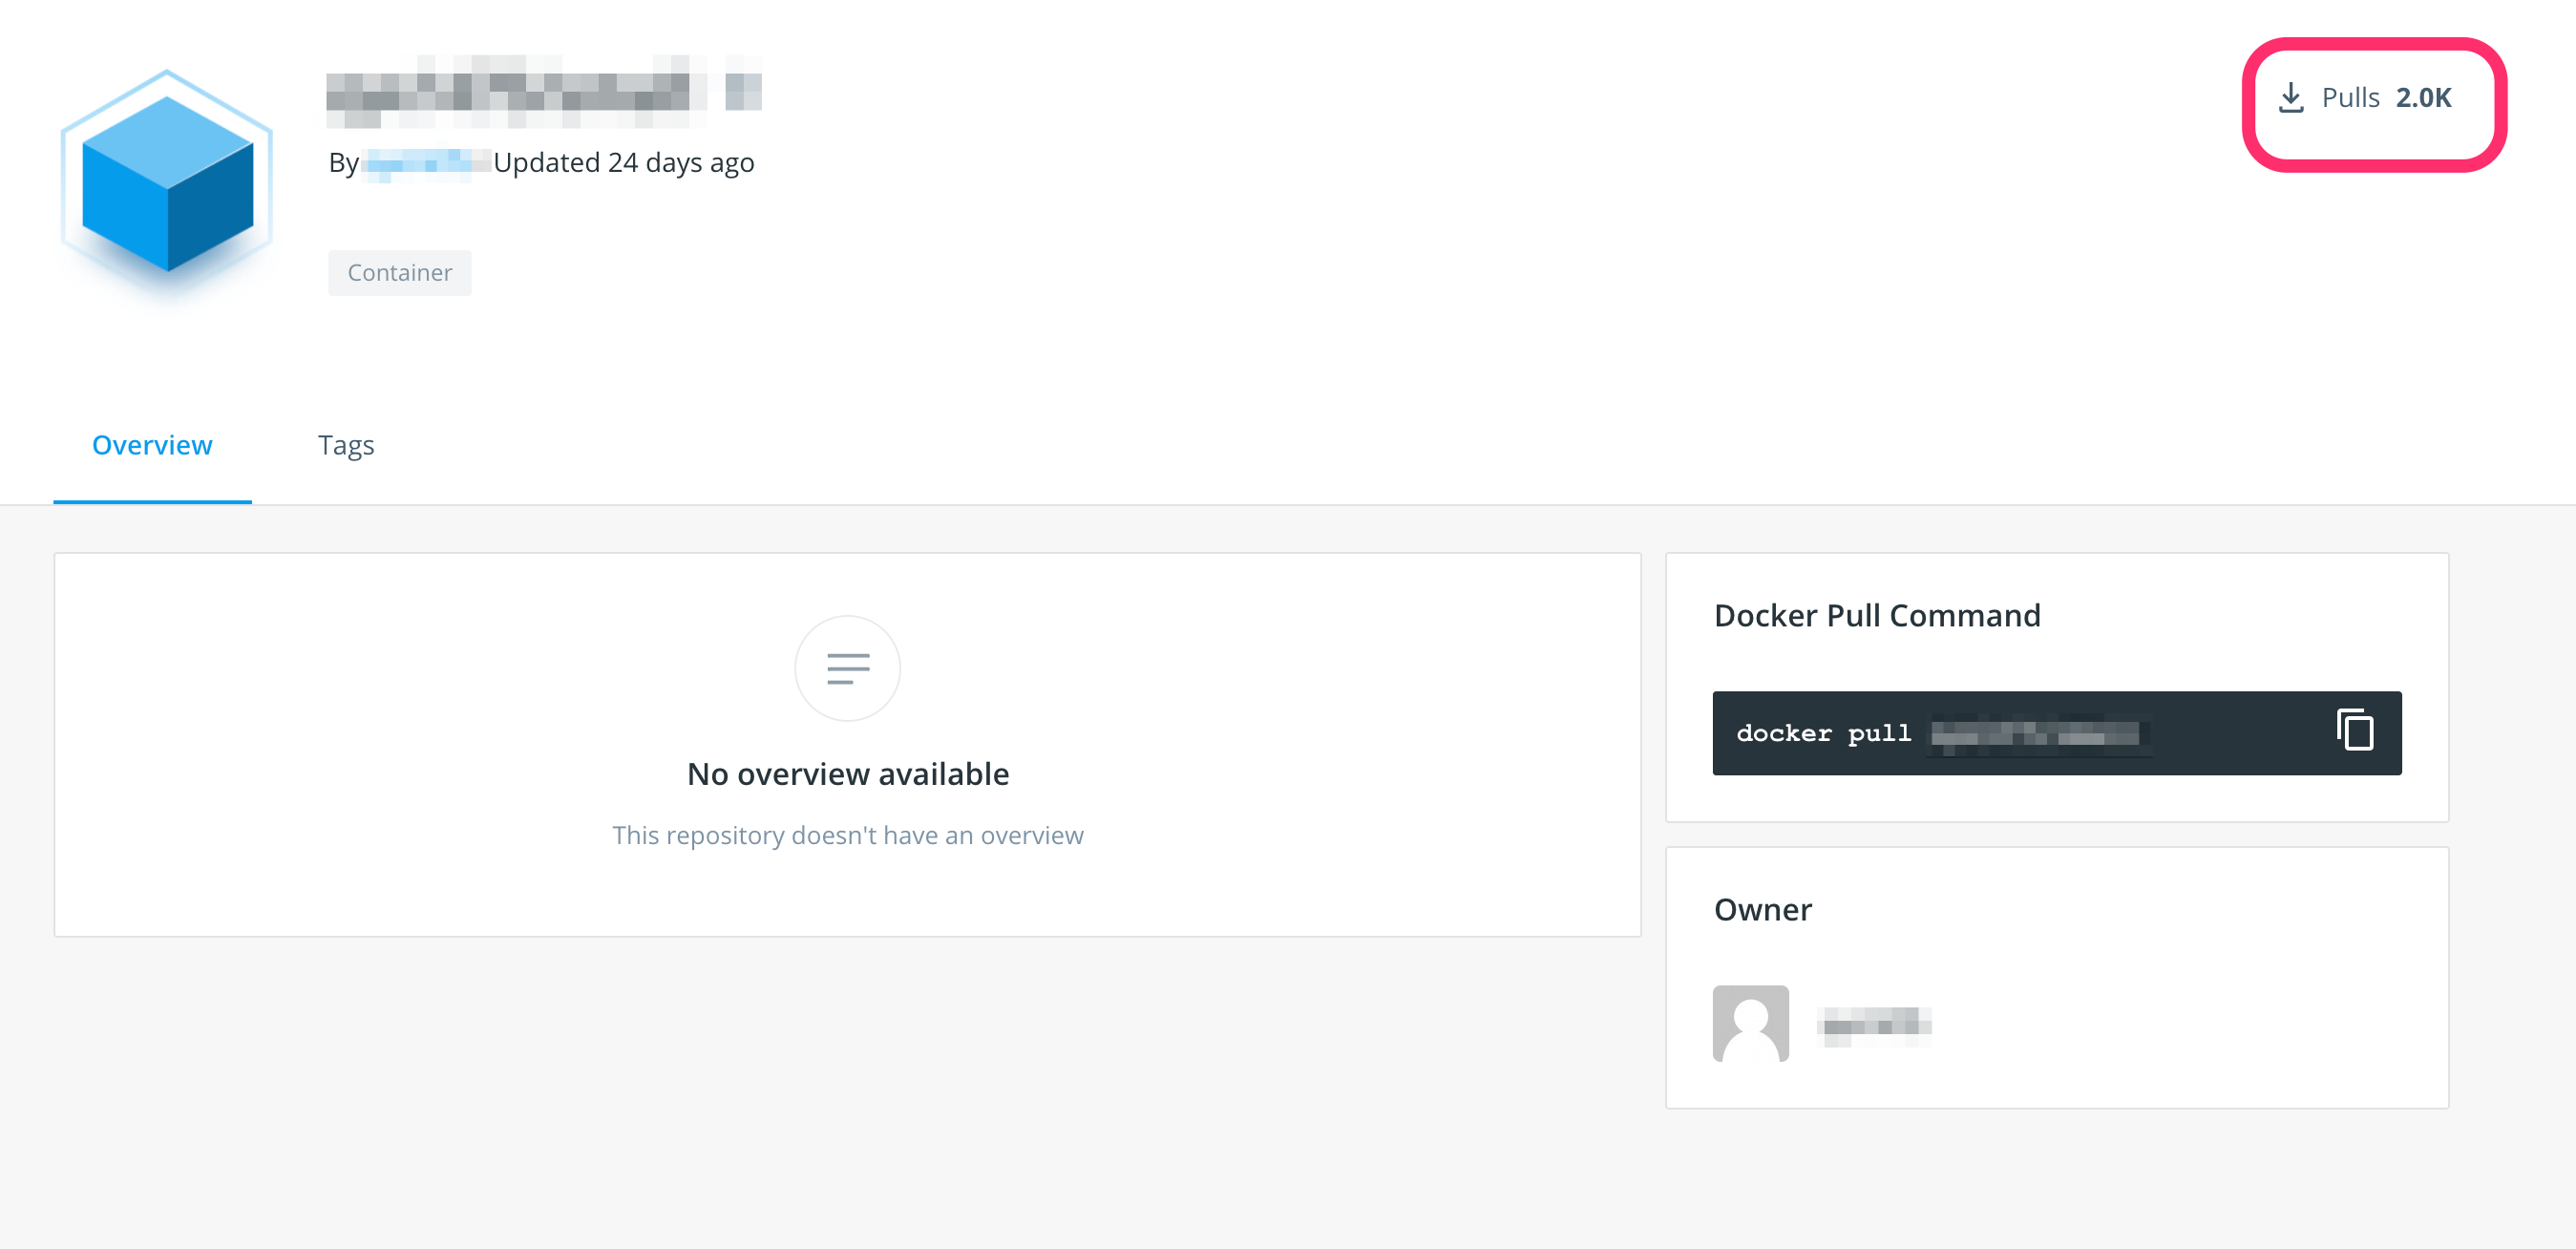Image resolution: width=2576 pixels, height=1249 pixels.
Task: Click the "Owner" section heading
Action: pyautogui.click(x=1762, y=909)
